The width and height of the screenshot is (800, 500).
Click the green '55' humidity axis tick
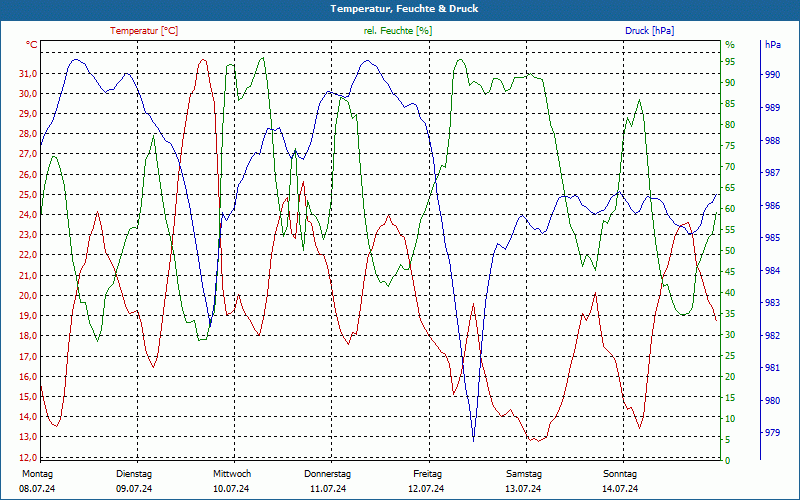tap(730, 230)
